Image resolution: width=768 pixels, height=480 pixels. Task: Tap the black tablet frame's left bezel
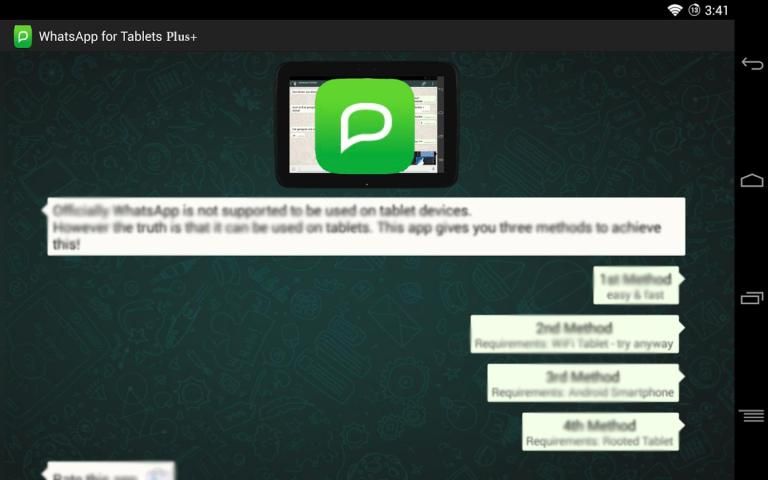point(282,125)
